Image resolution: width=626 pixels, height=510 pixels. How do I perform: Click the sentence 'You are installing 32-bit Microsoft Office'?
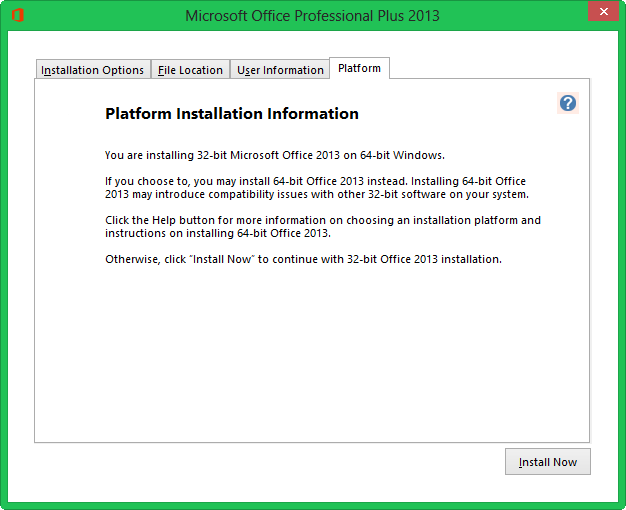point(274,155)
